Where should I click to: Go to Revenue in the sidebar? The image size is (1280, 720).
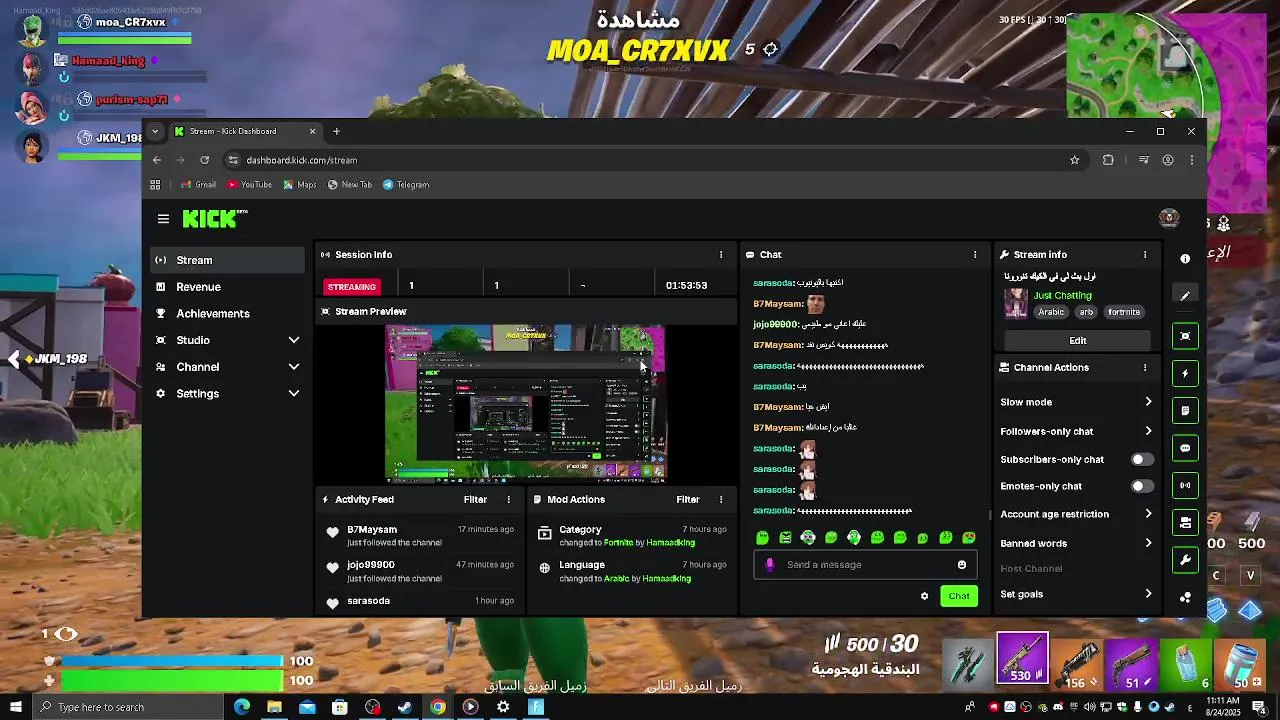(x=228, y=287)
